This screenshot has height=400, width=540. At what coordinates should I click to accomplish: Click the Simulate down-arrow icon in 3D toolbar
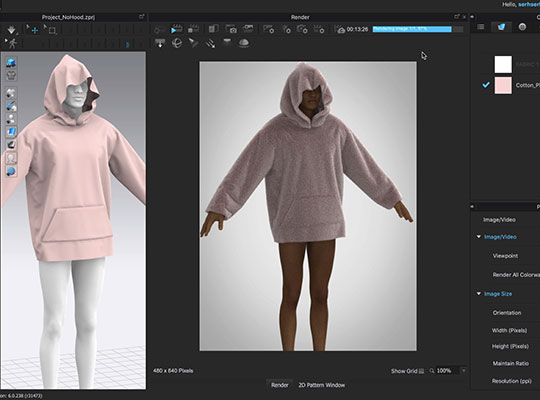(11, 30)
